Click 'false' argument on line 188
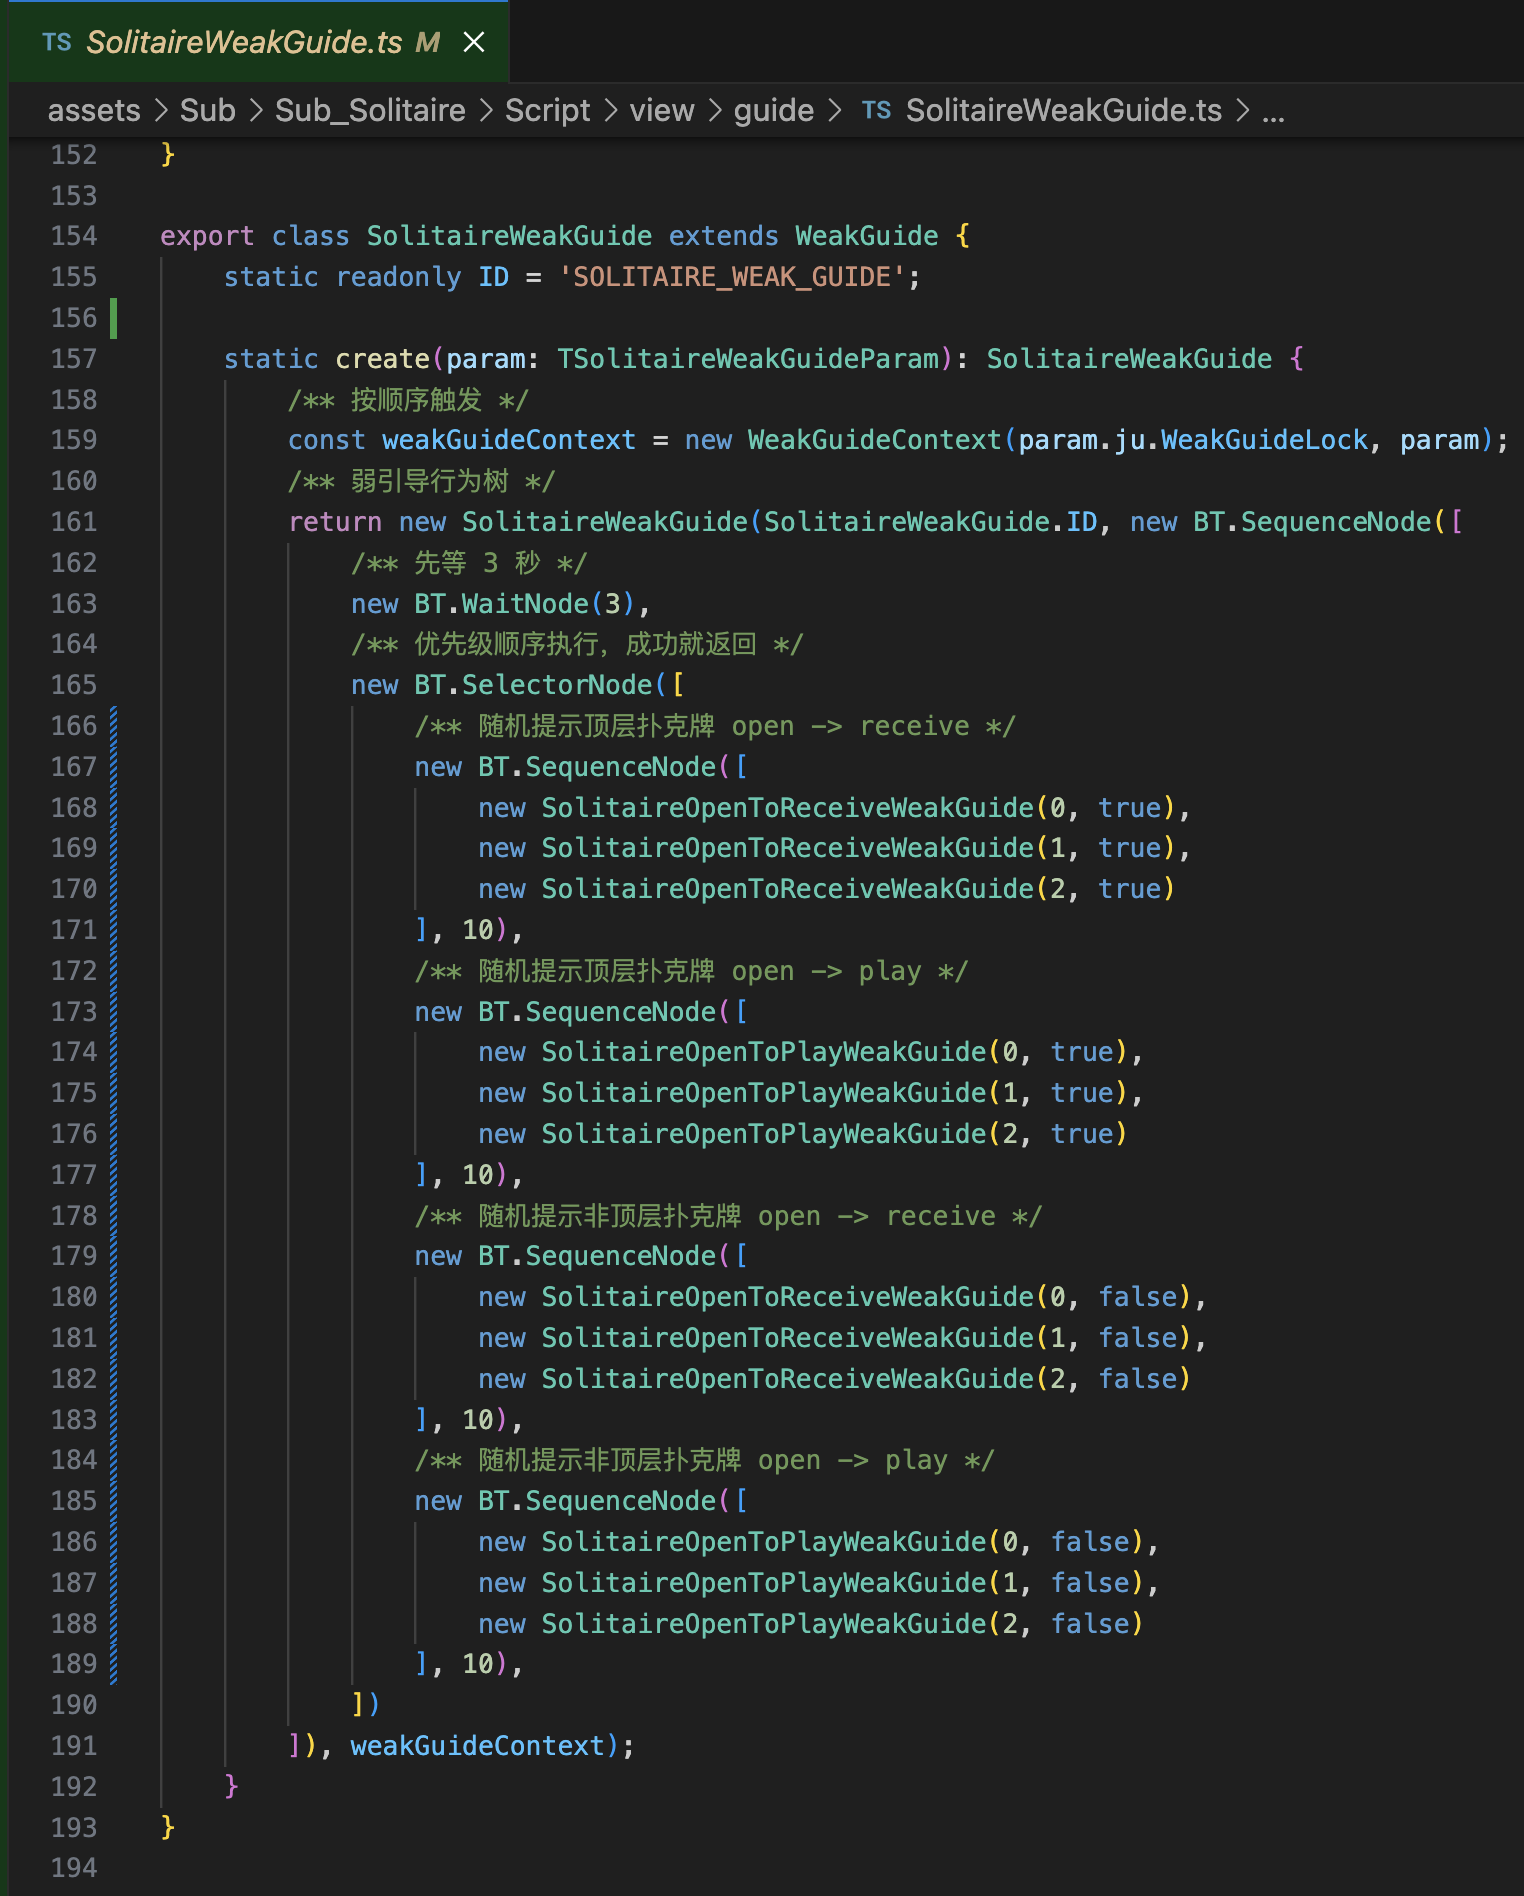This screenshot has height=1896, width=1524. [1090, 1624]
